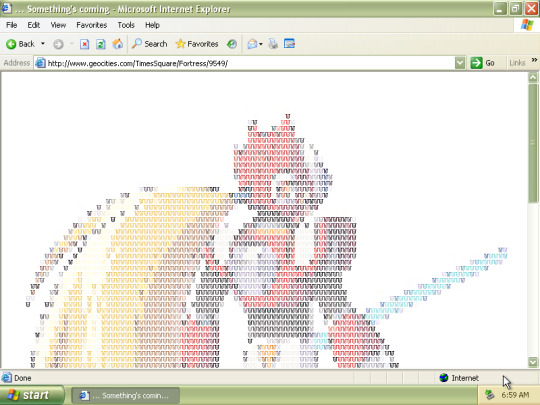Open the Back history dropdown arrow
This screenshot has height=405, width=540.
(43, 44)
